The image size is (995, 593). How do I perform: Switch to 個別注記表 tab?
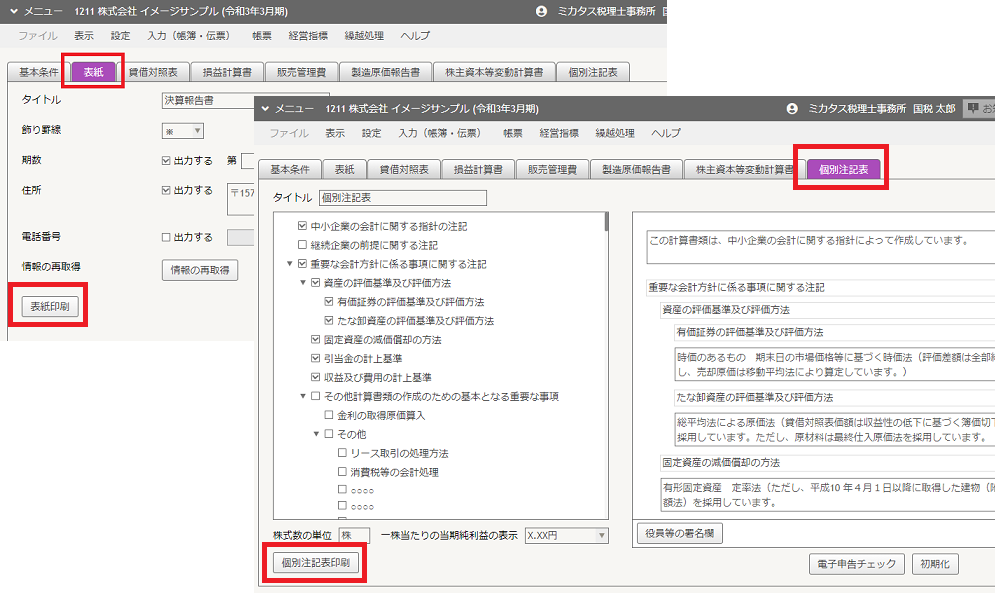[x=843, y=170]
